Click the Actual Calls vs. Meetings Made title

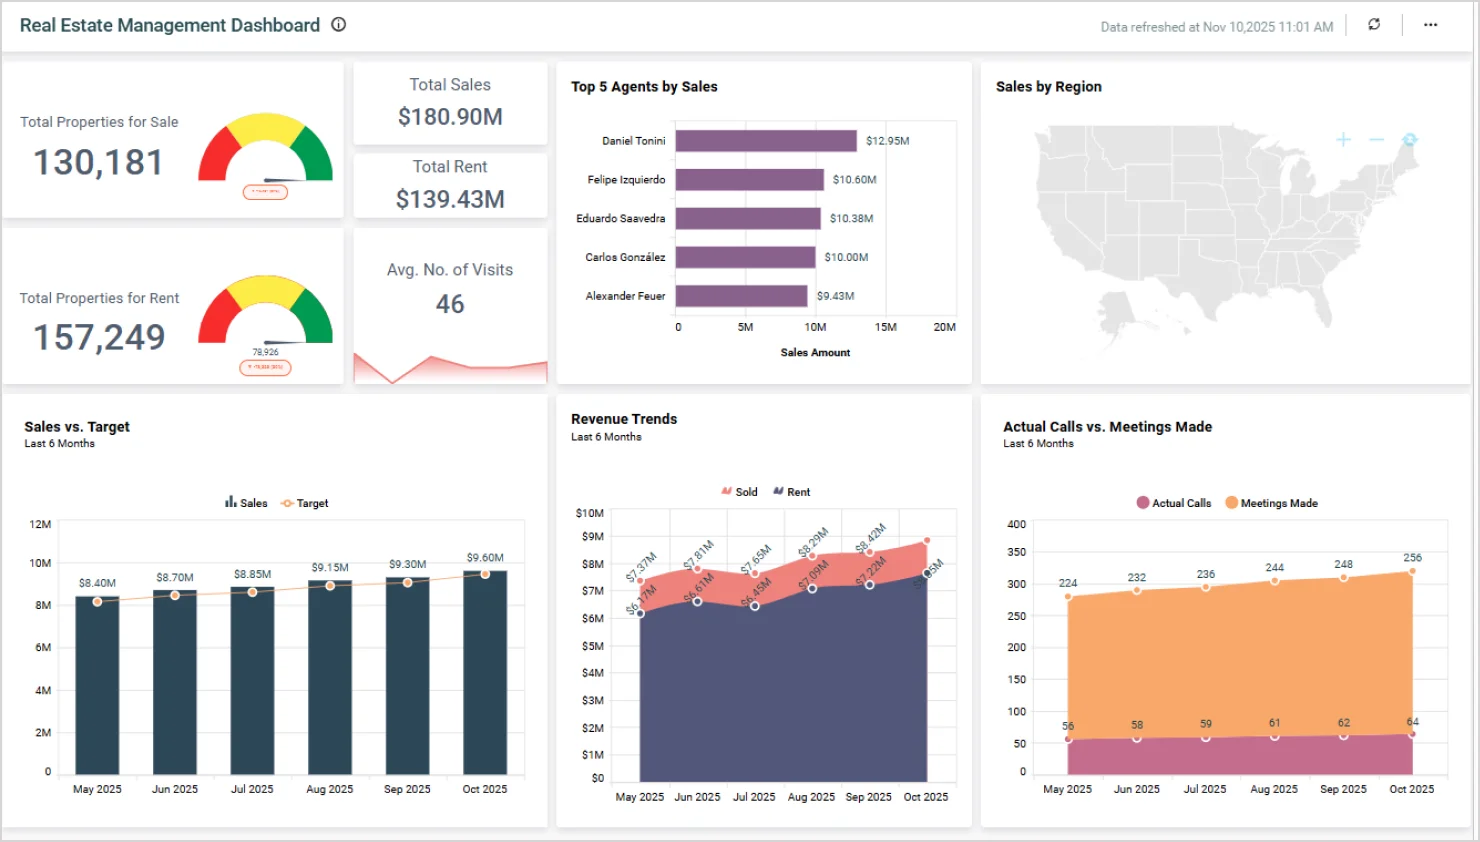pos(1107,427)
